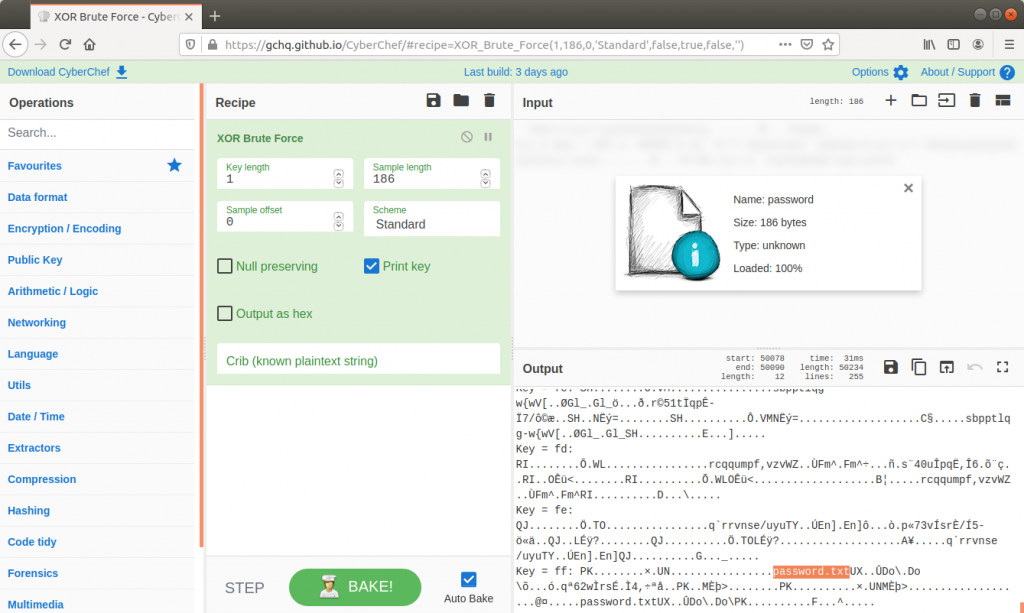Increment the Key length stepper
This screenshot has width=1024, height=613.
click(x=338, y=174)
